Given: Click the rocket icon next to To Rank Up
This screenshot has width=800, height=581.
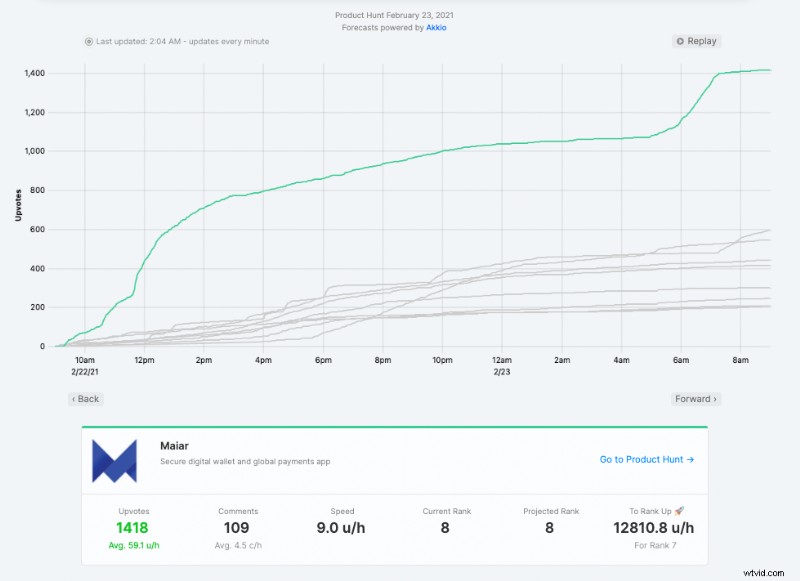Looking at the screenshot, I should [679, 510].
